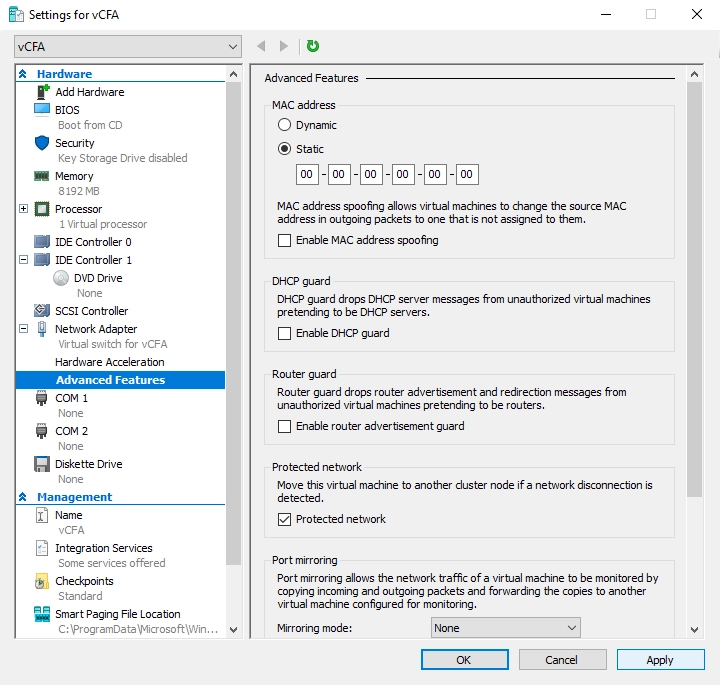Click 'Virtual switch for vCFA' text
Viewport: 720px width, 685px height.
click(112, 344)
